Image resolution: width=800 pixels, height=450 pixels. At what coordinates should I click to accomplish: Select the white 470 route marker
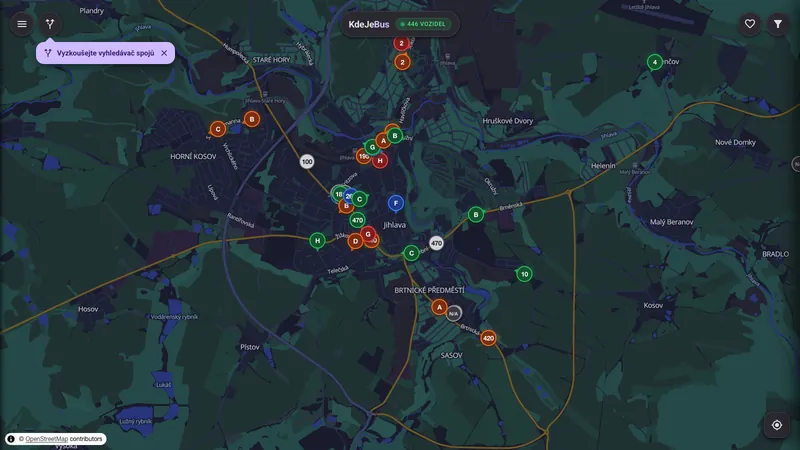(x=436, y=243)
